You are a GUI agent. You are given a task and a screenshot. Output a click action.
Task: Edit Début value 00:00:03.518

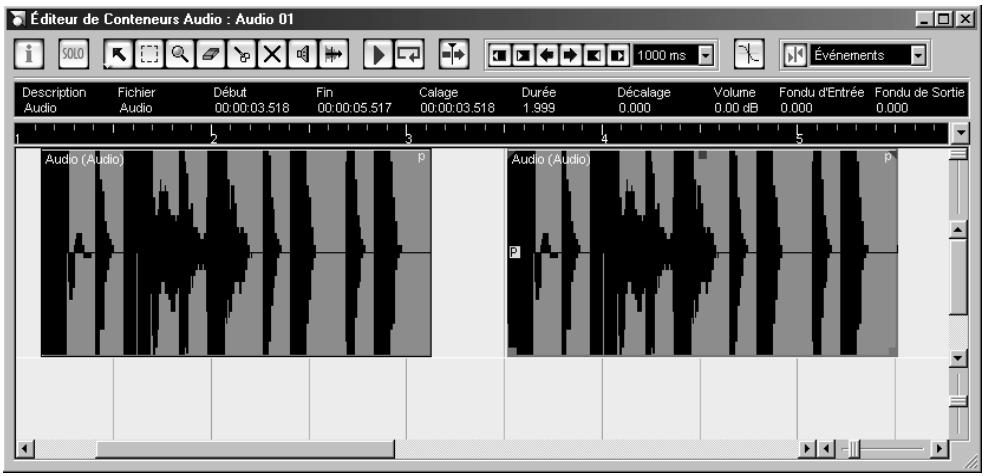tap(252, 108)
